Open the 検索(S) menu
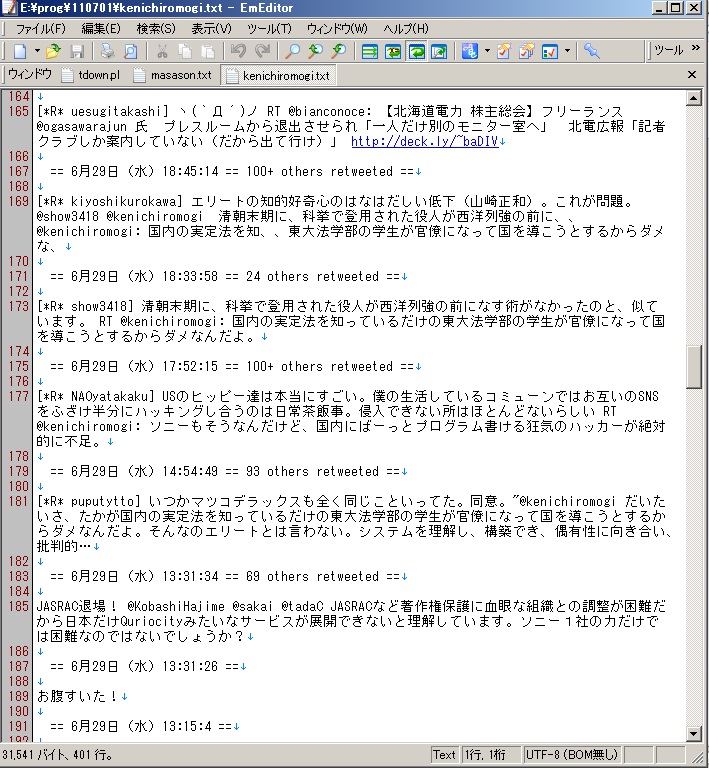Viewport: 709px width, 768px height. point(156,28)
